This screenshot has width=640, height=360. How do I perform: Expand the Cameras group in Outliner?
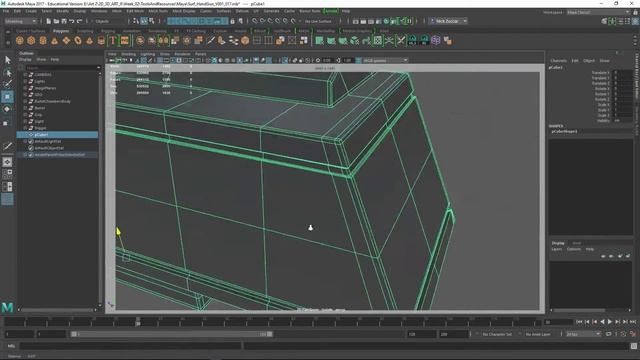click(25, 75)
